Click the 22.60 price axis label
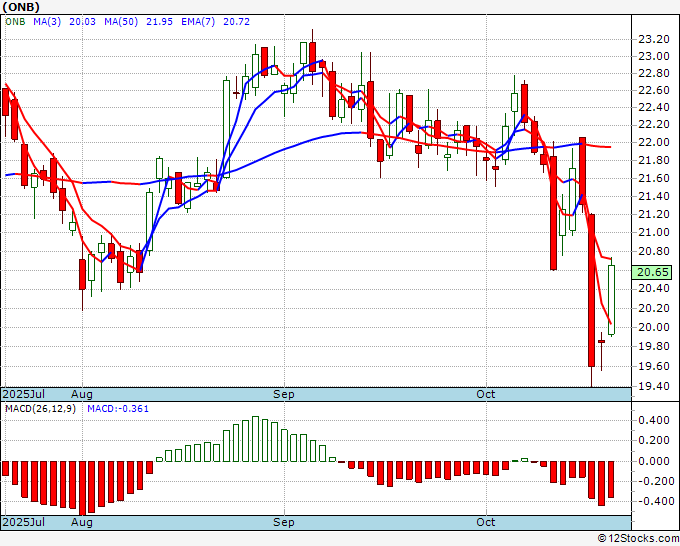Viewport: 680px width, 546px height. (654, 90)
